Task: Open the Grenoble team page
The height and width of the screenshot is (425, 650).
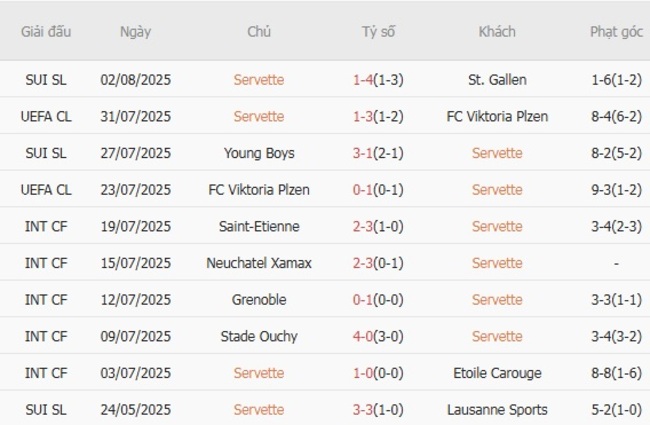Action: (258, 300)
